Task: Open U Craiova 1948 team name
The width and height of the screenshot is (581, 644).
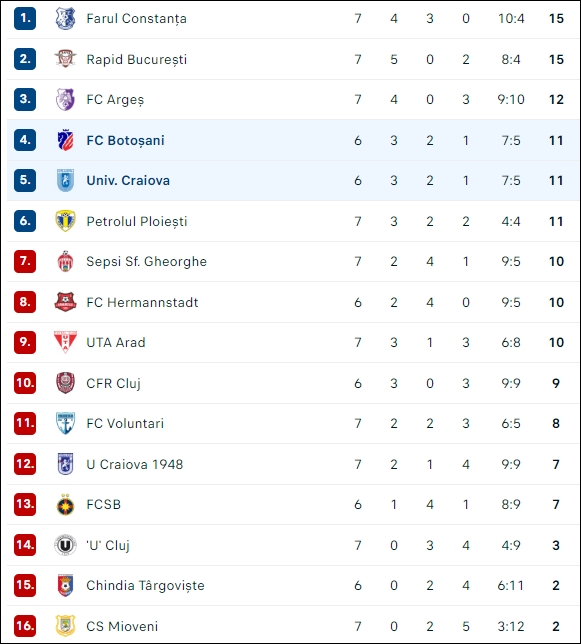Action: tap(135, 465)
